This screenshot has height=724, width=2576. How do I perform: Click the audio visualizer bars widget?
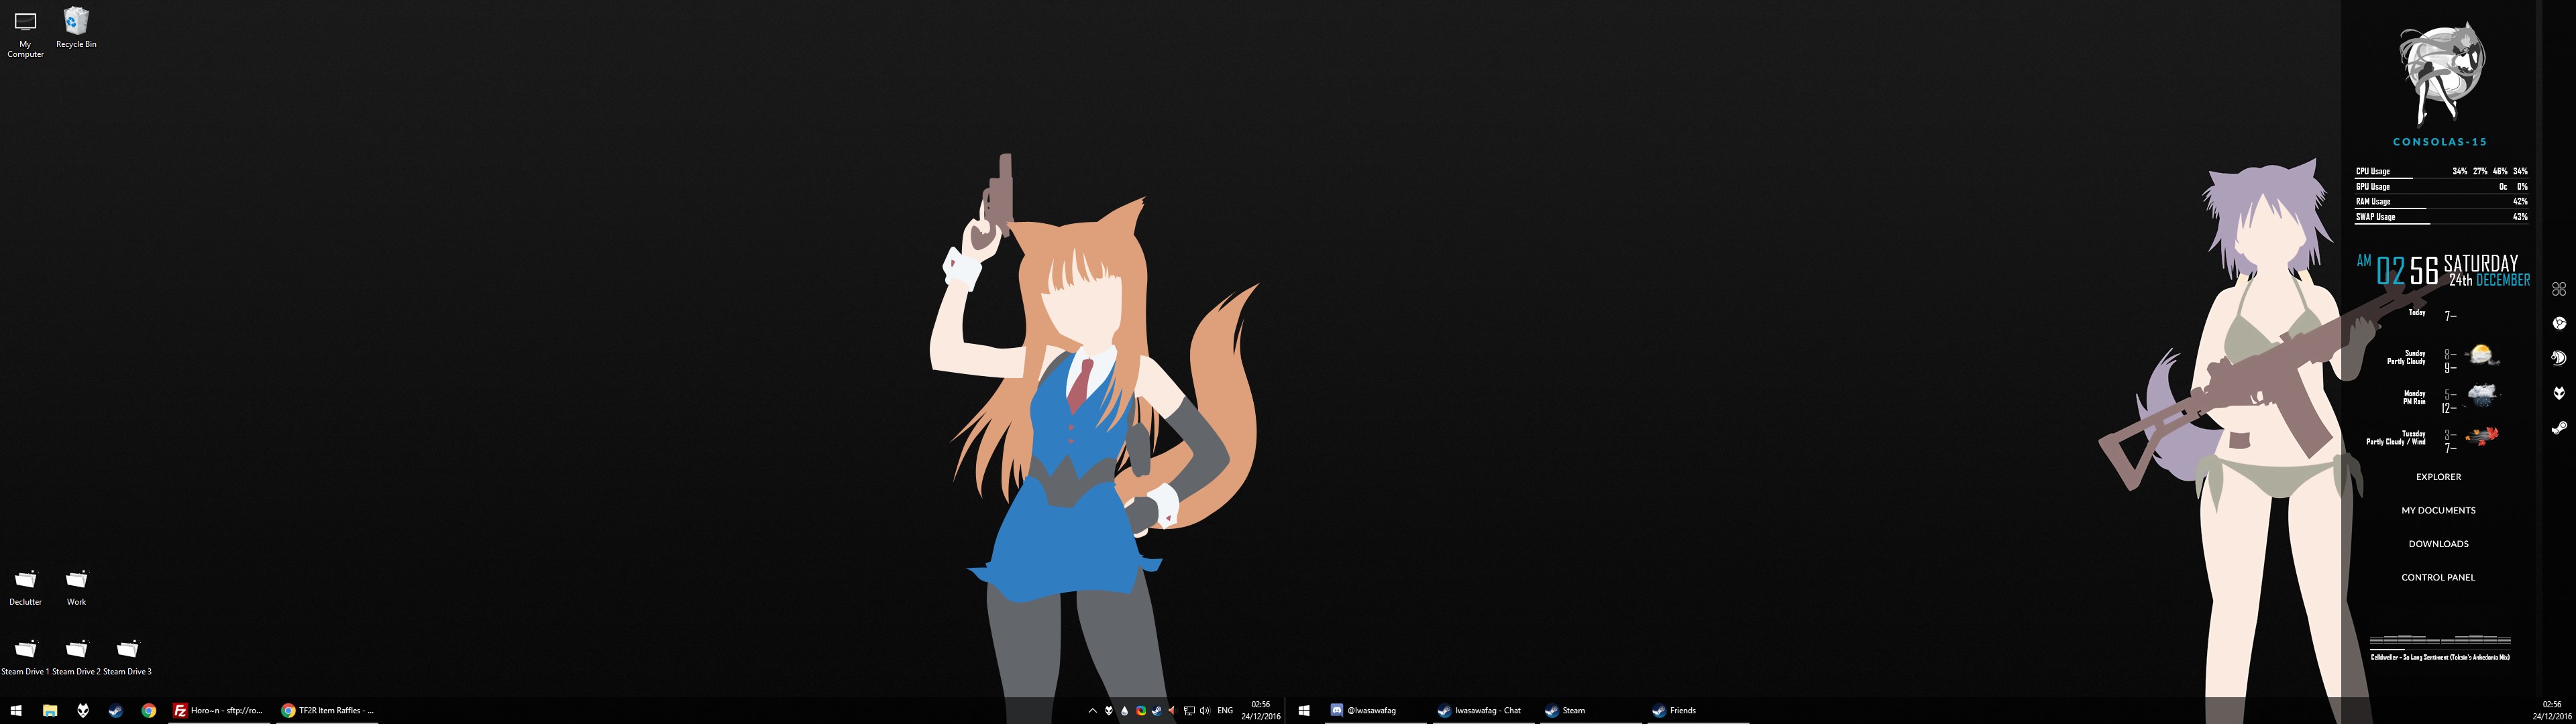[2440, 639]
